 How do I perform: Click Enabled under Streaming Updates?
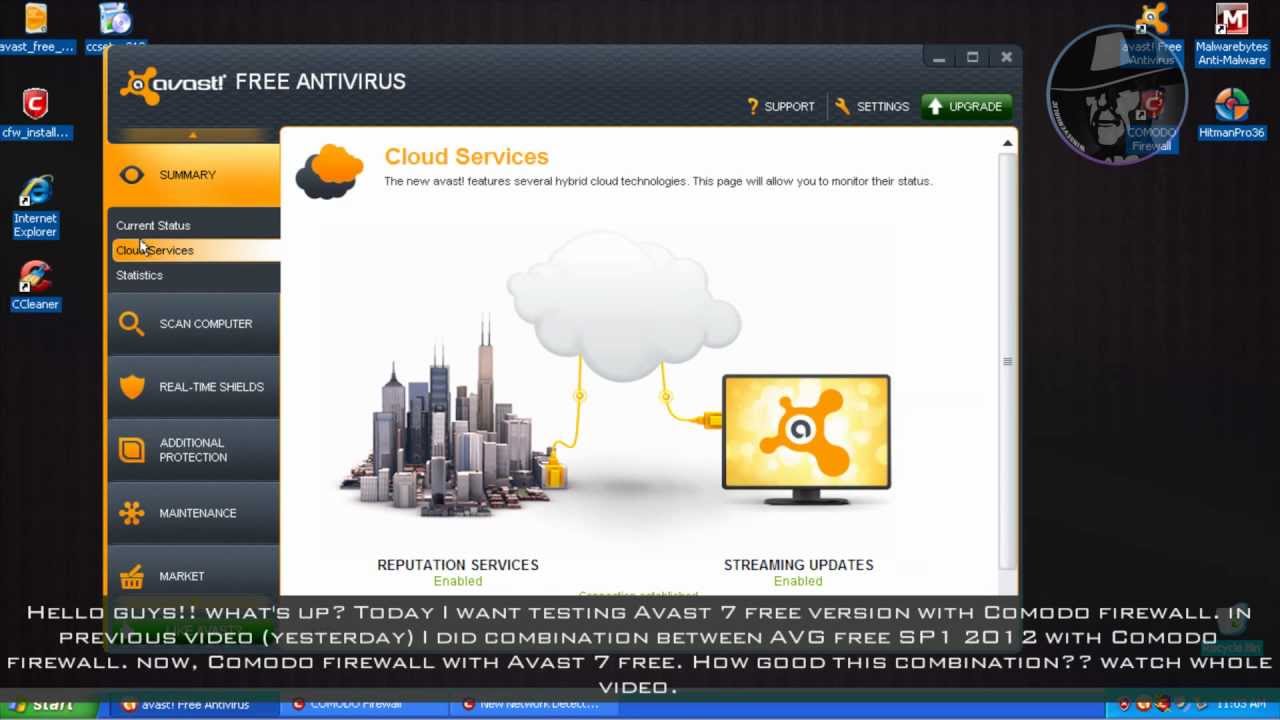[x=798, y=581]
